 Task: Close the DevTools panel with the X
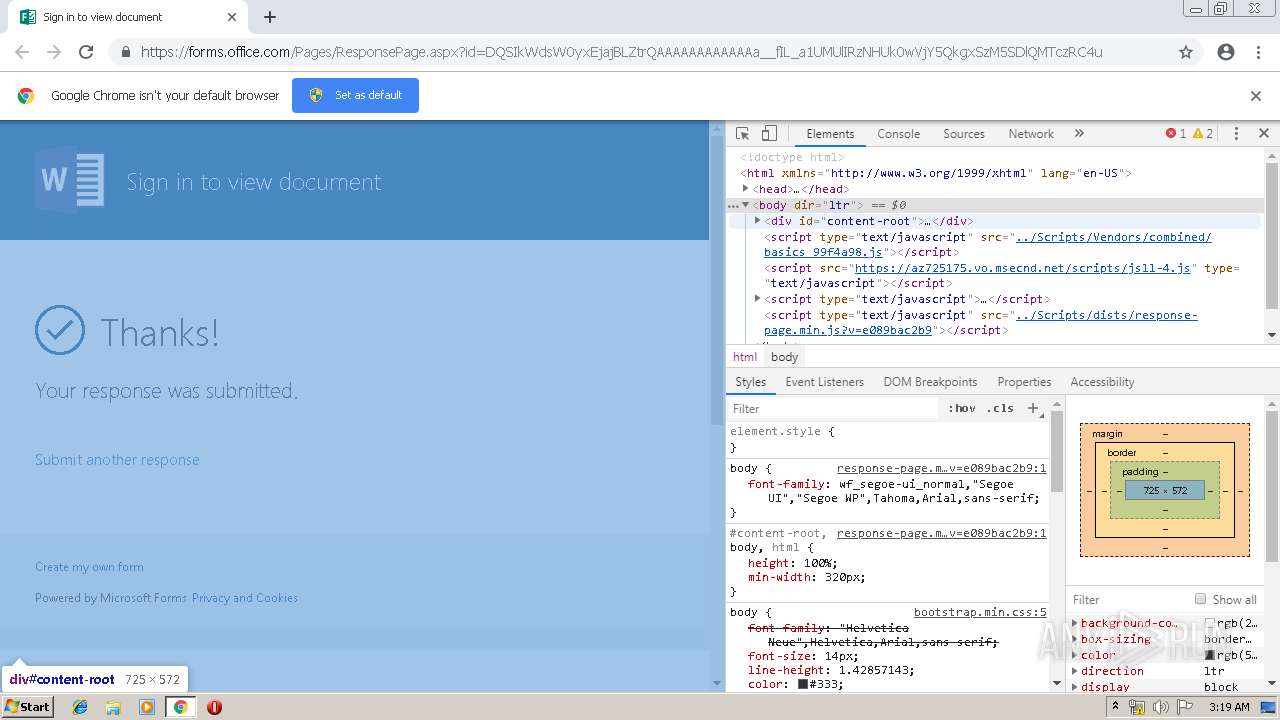[1264, 134]
